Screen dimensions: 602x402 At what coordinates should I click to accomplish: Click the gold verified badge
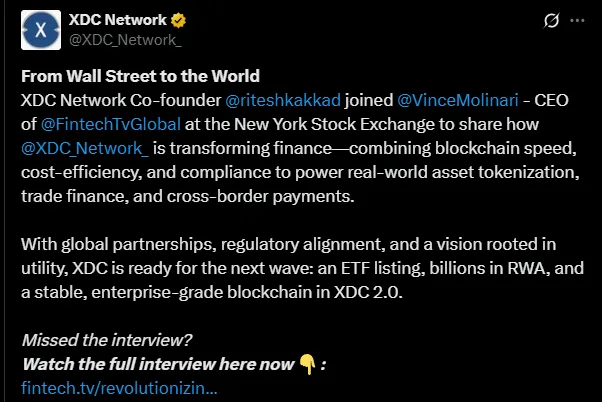(x=176, y=20)
